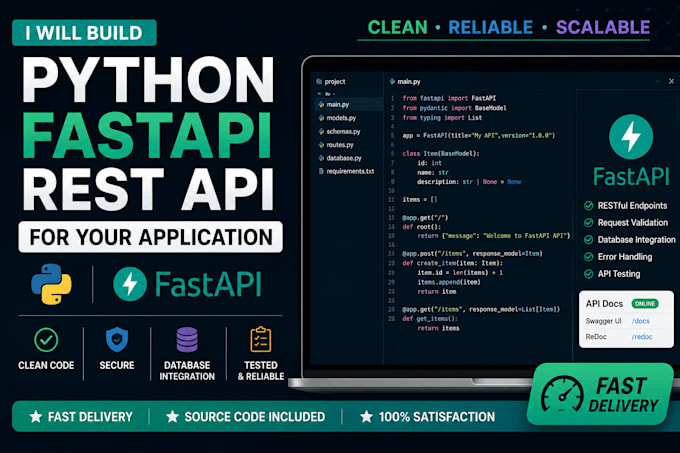Screen dimensions: 680x453
Task: Click the green FASTAPI headline text
Action: click(x=147, y=135)
